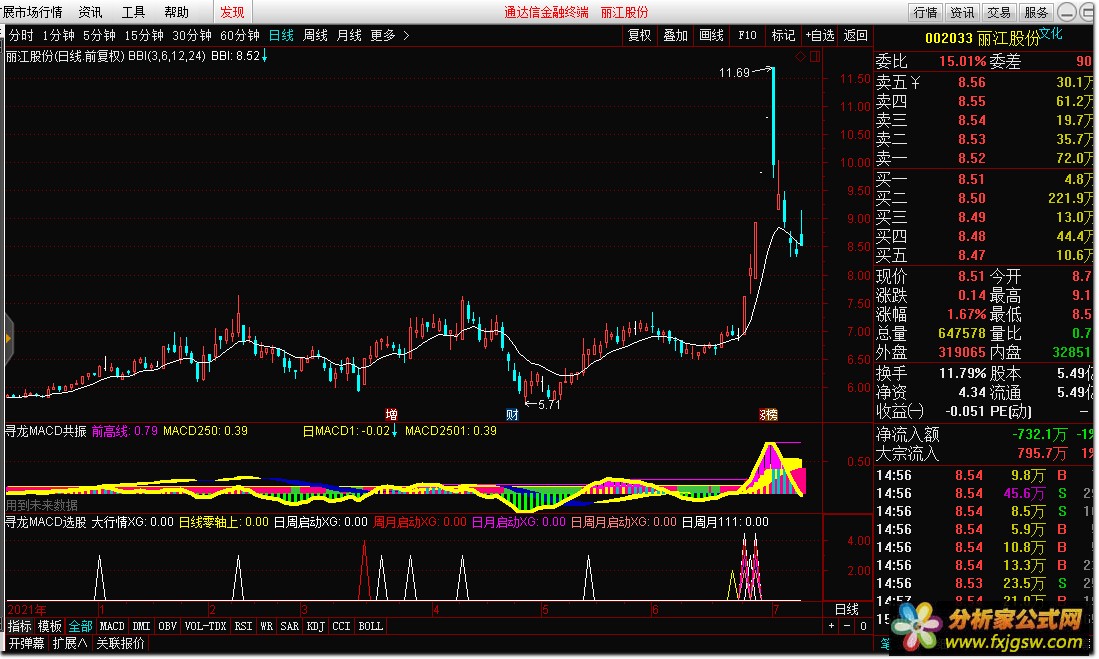
Task: Select the 15分钟 period
Action: pyautogui.click(x=144, y=35)
